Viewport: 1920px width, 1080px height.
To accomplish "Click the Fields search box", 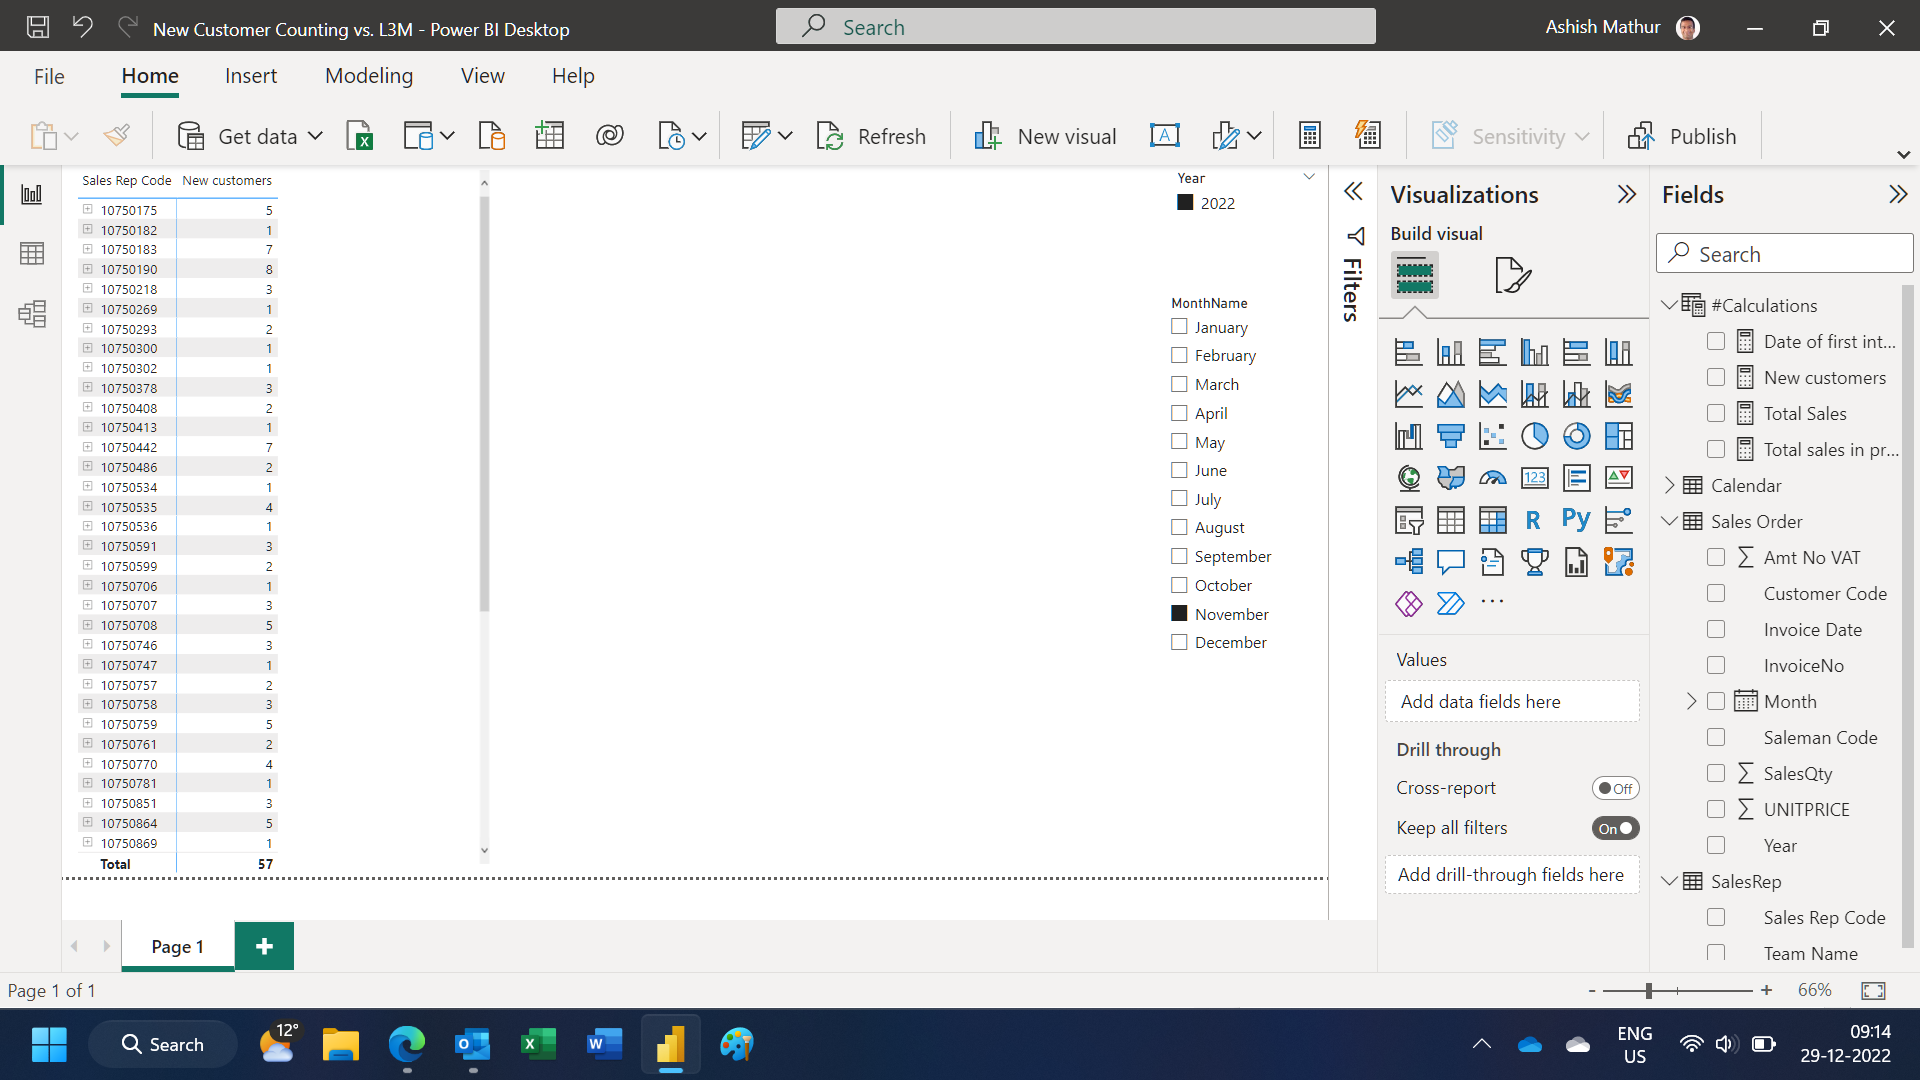I will [1784, 254].
